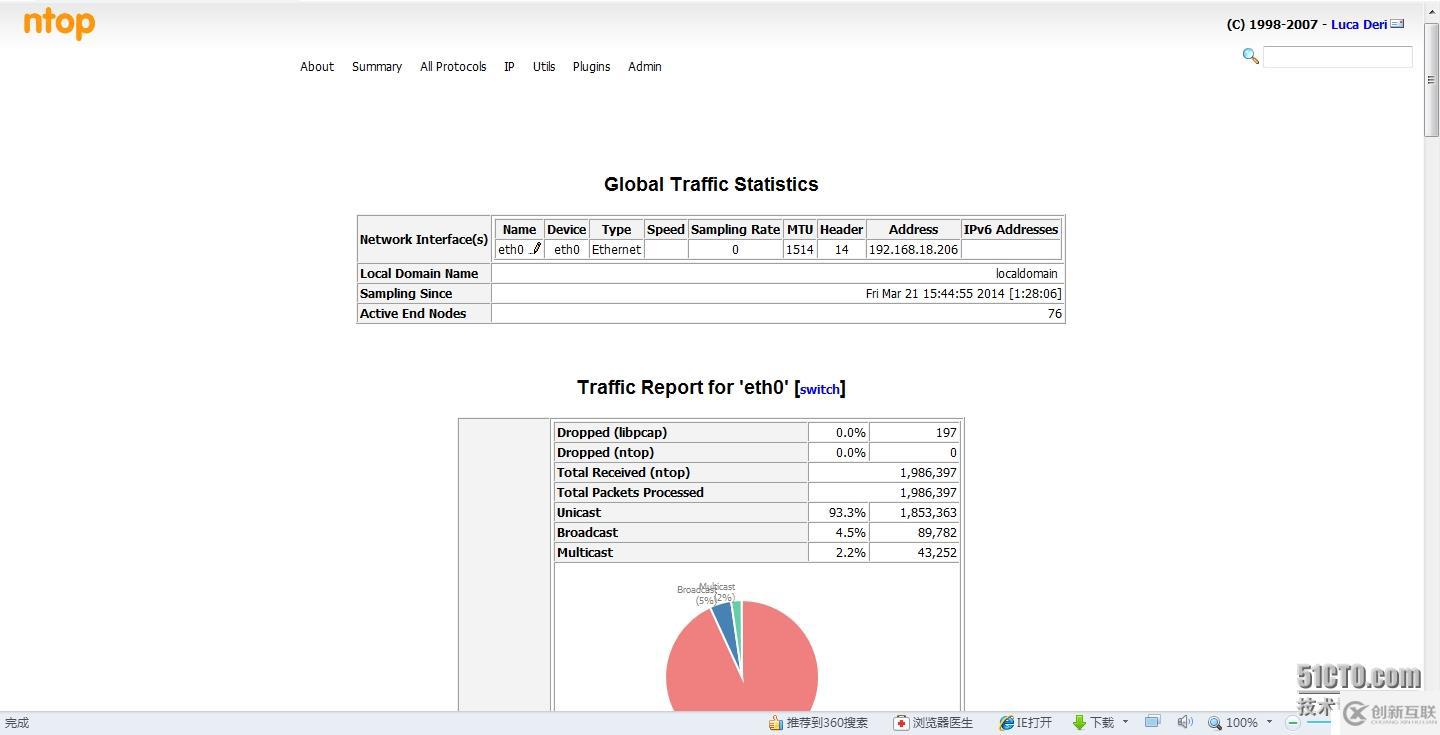This screenshot has height=735, width=1440.
Task: Click the browser doctor icon in status bar
Action: 901,722
